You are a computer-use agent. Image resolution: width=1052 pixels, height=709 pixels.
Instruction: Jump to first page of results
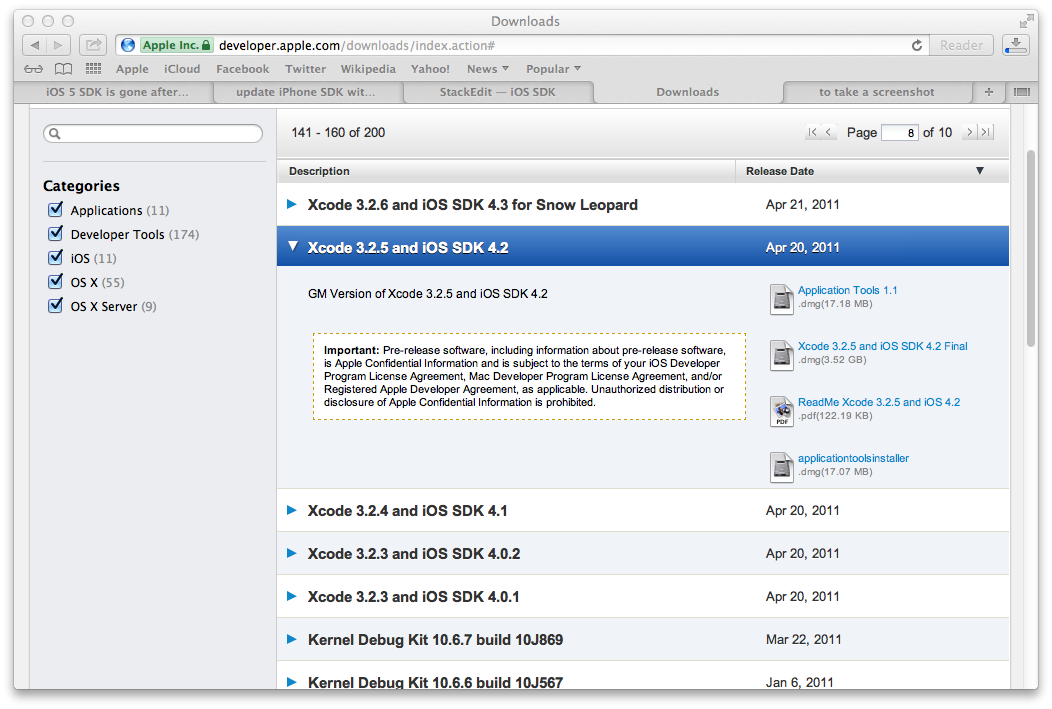(812, 132)
